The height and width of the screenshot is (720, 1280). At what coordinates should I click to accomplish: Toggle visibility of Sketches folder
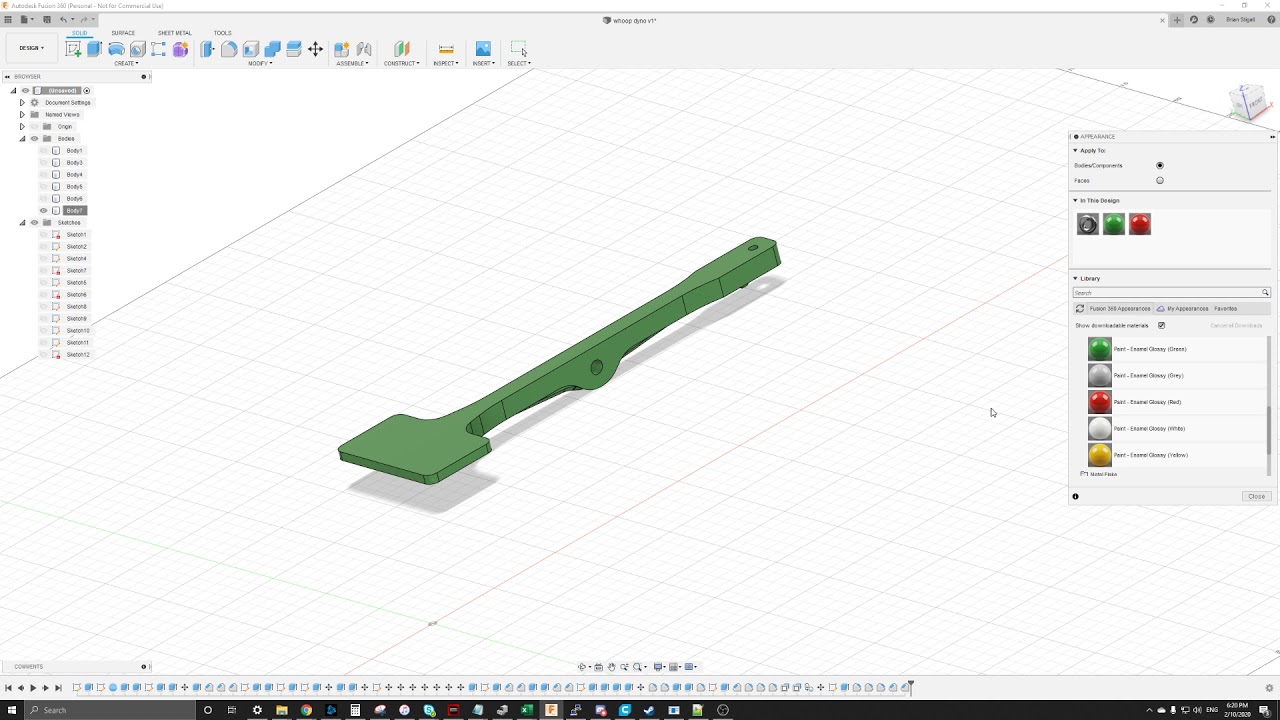34,223
